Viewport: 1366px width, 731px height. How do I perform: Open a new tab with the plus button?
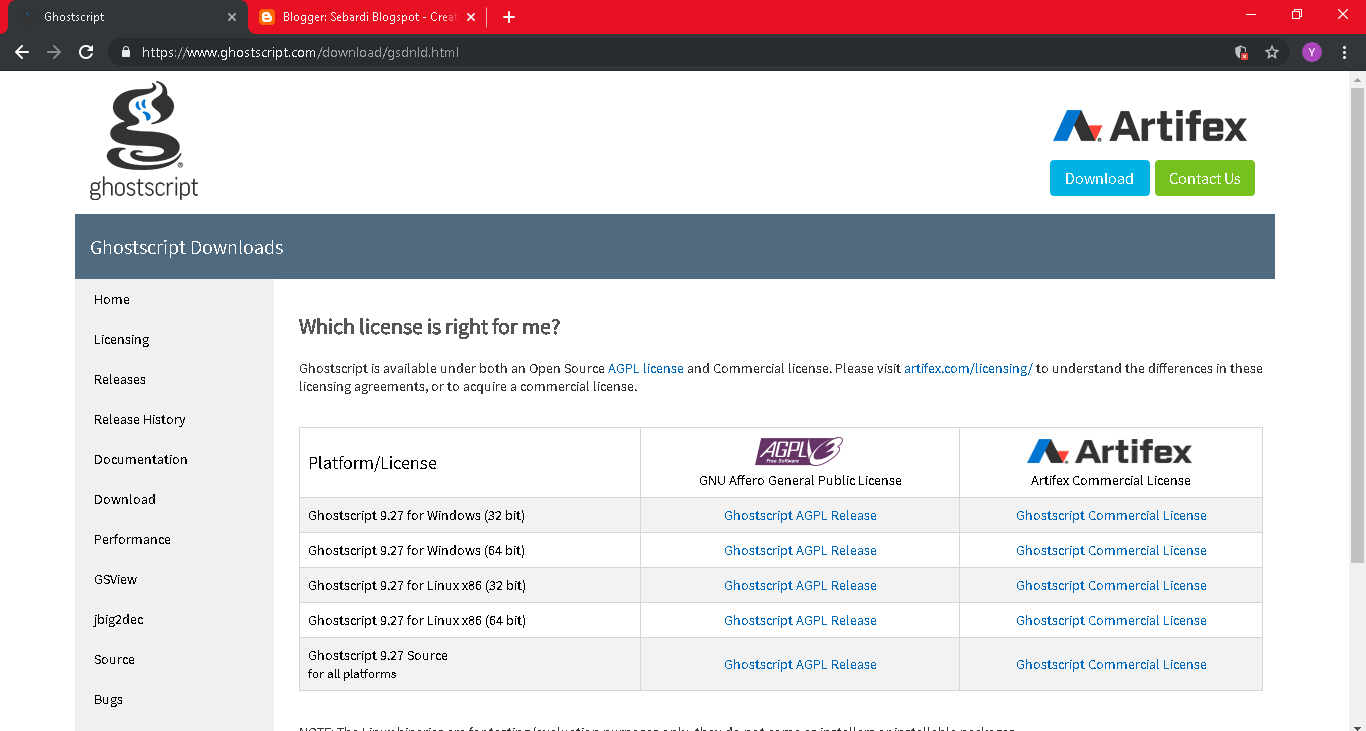click(509, 17)
